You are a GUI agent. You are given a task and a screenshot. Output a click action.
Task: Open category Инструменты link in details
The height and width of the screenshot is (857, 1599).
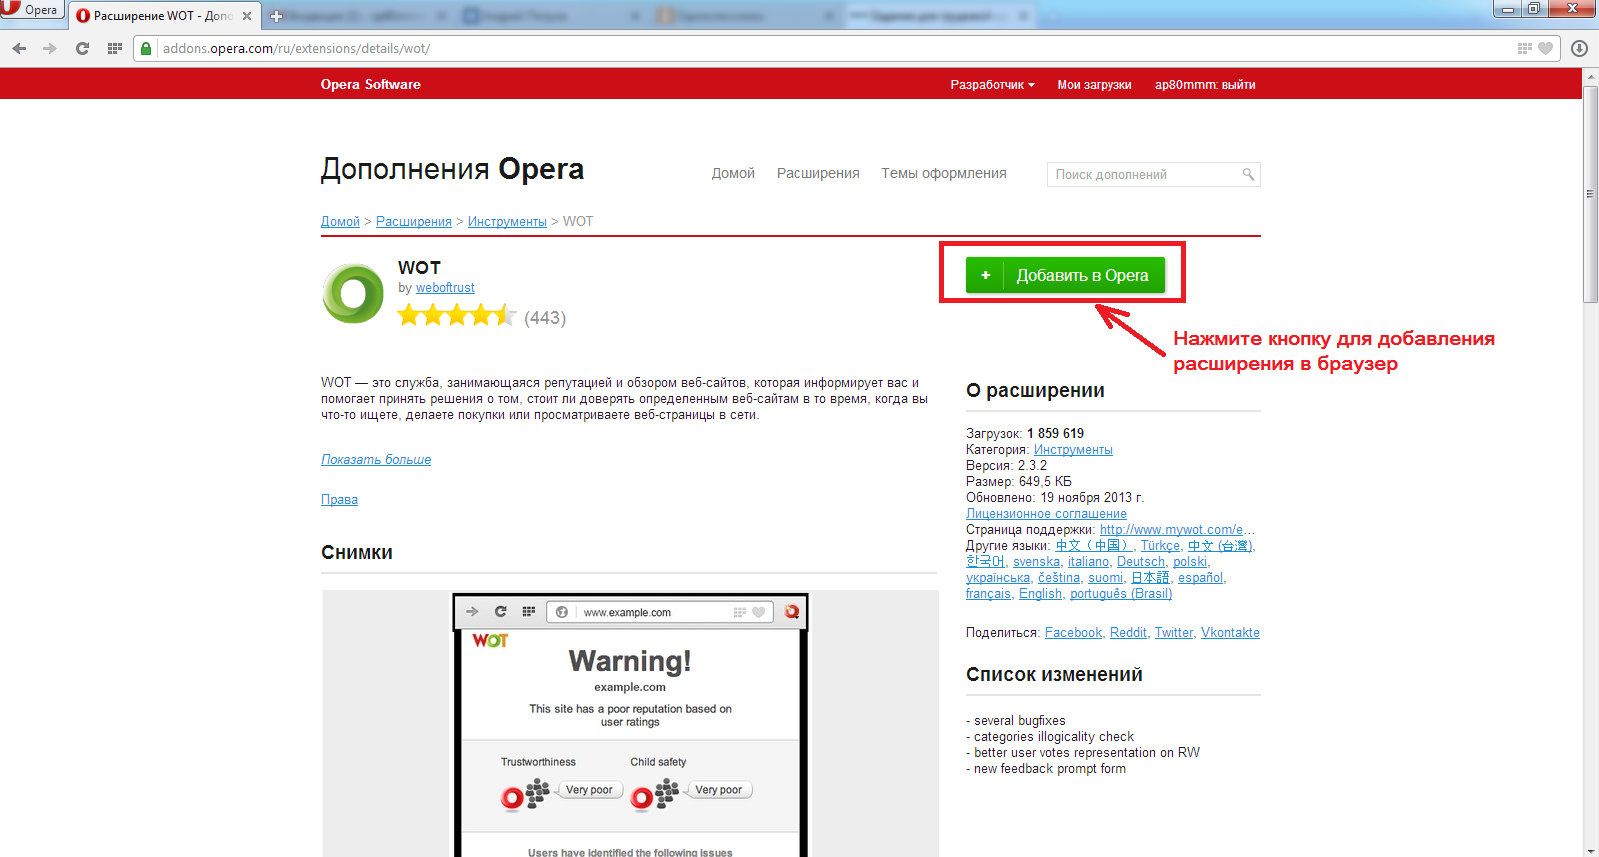coord(1073,450)
